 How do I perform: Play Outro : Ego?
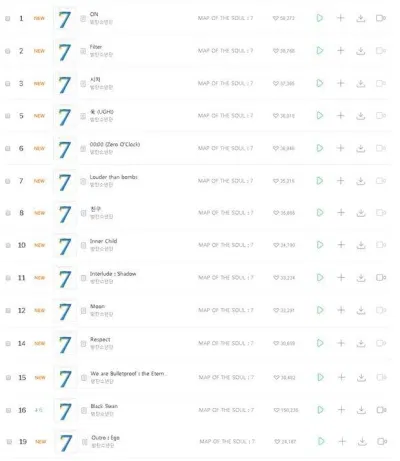tap(321, 441)
